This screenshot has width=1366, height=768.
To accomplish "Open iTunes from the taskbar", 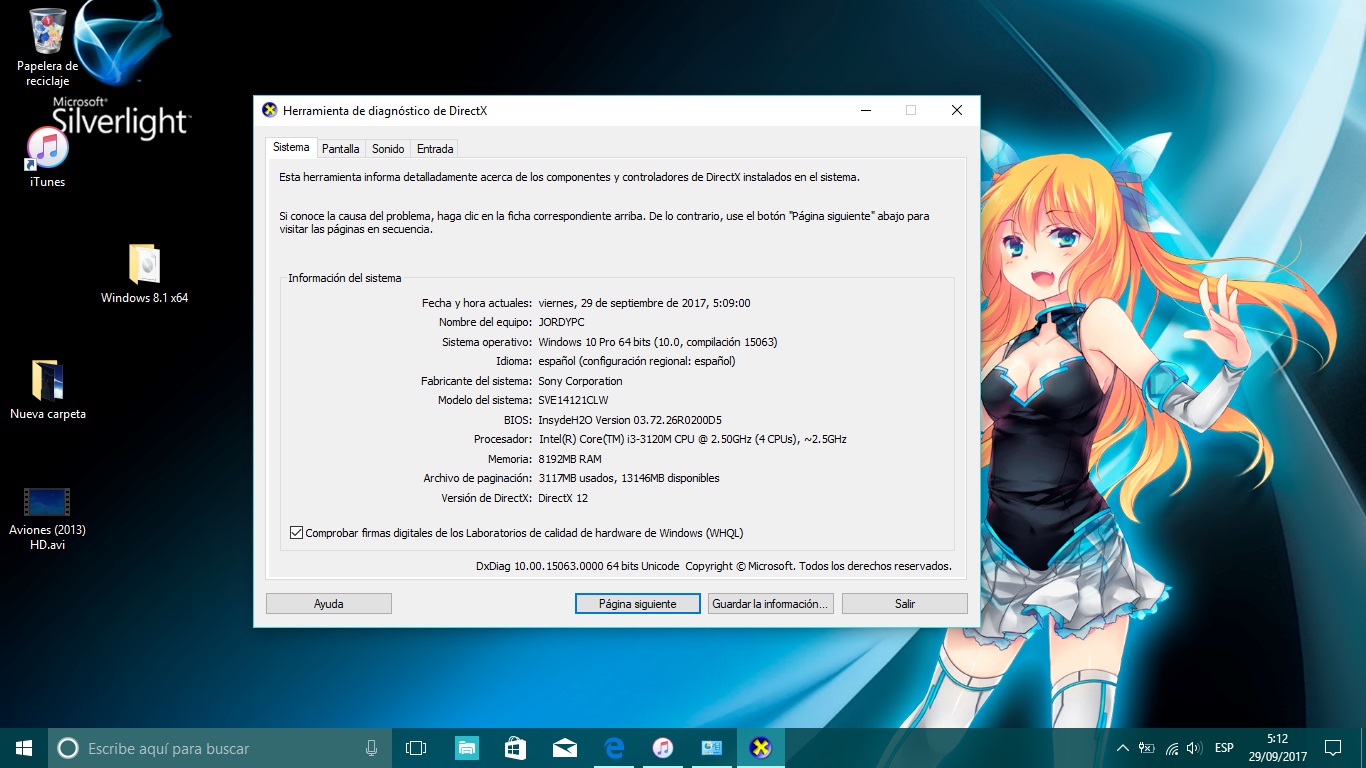I will pyautogui.click(x=662, y=747).
